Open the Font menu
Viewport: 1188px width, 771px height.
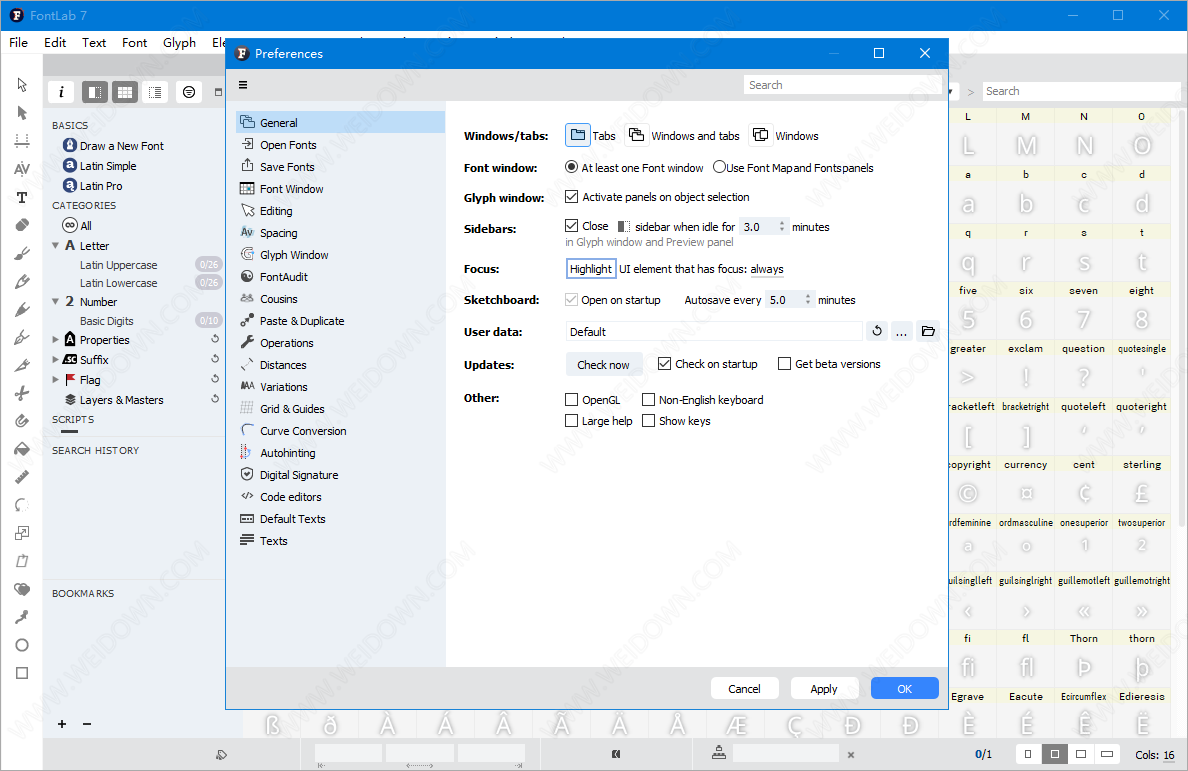pos(135,42)
